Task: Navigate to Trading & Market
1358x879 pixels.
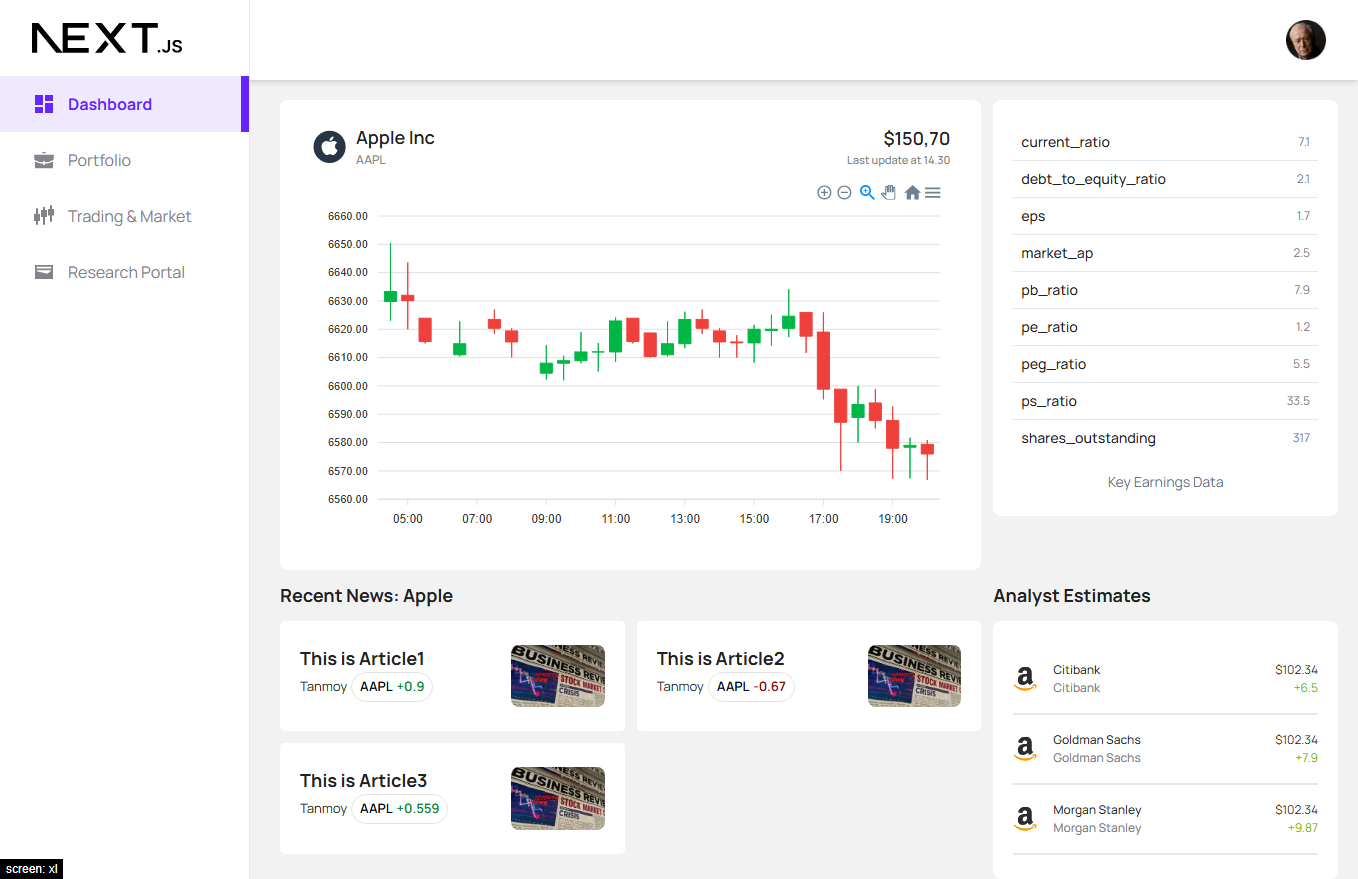Action: click(x=124, y=216)
